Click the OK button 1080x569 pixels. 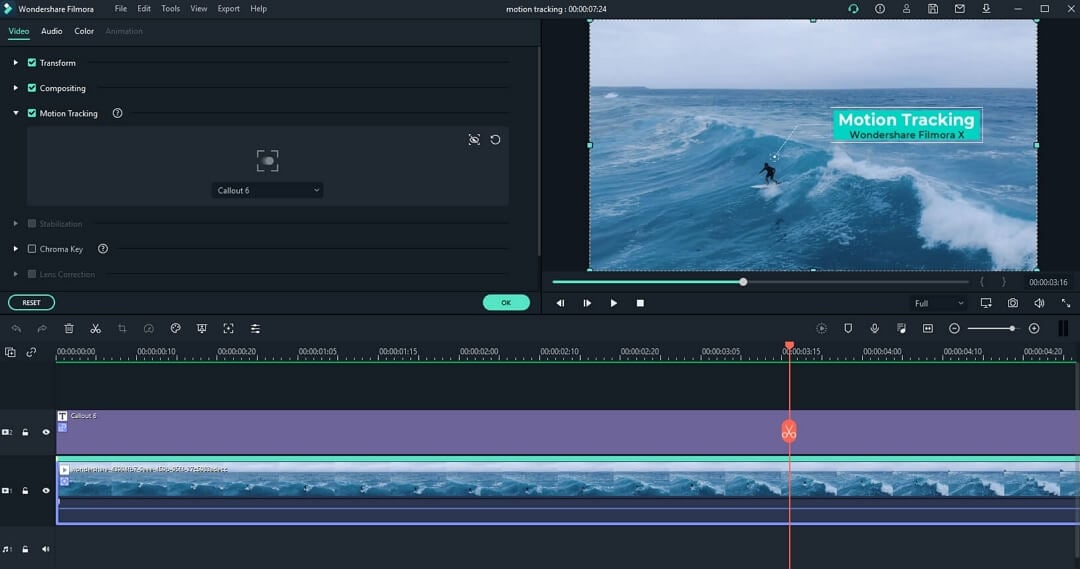click(x=506, y=302)
